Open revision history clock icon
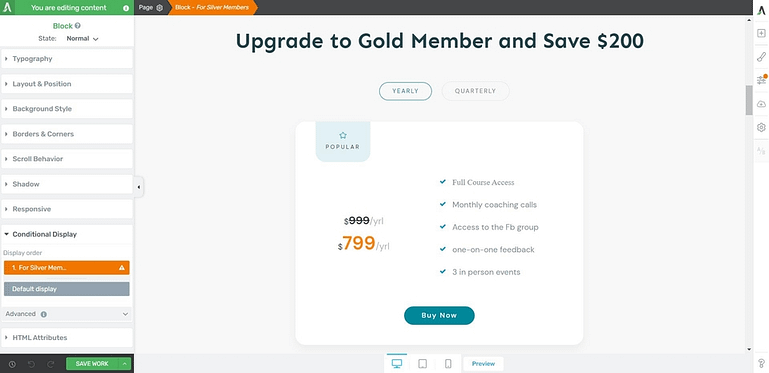Screen dimensions: 769x373 (12, 364)
